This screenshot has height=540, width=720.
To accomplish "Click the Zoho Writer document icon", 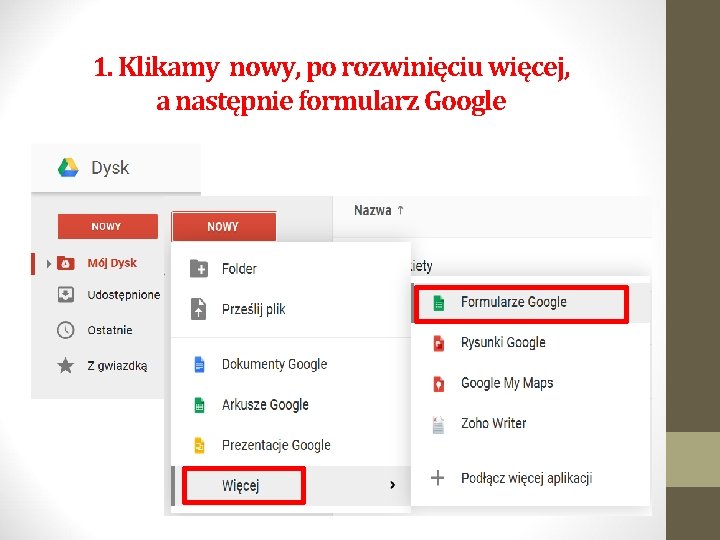I will click(439, 424).
